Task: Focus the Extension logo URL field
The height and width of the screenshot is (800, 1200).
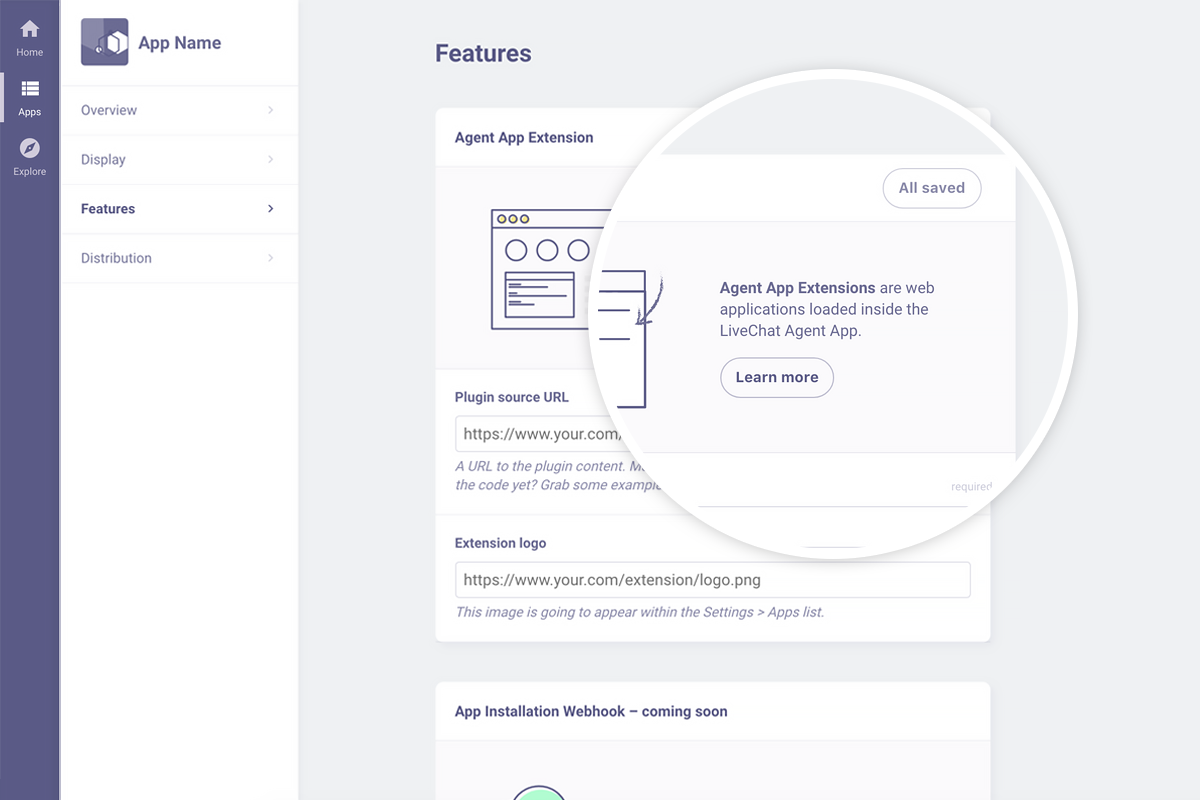Action: click(x=713, y=580)
